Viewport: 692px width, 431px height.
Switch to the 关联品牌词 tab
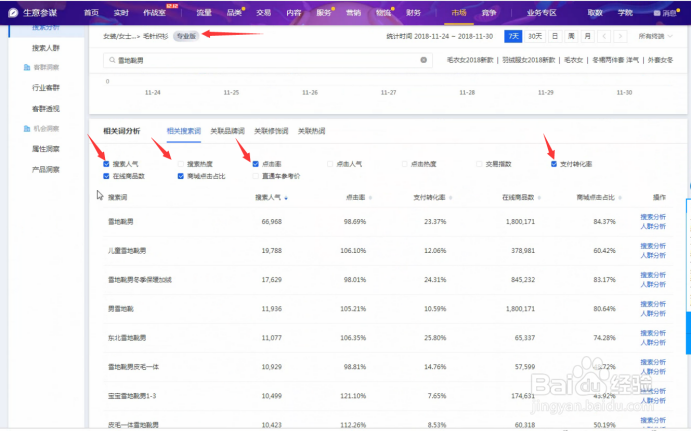(227, 131)
